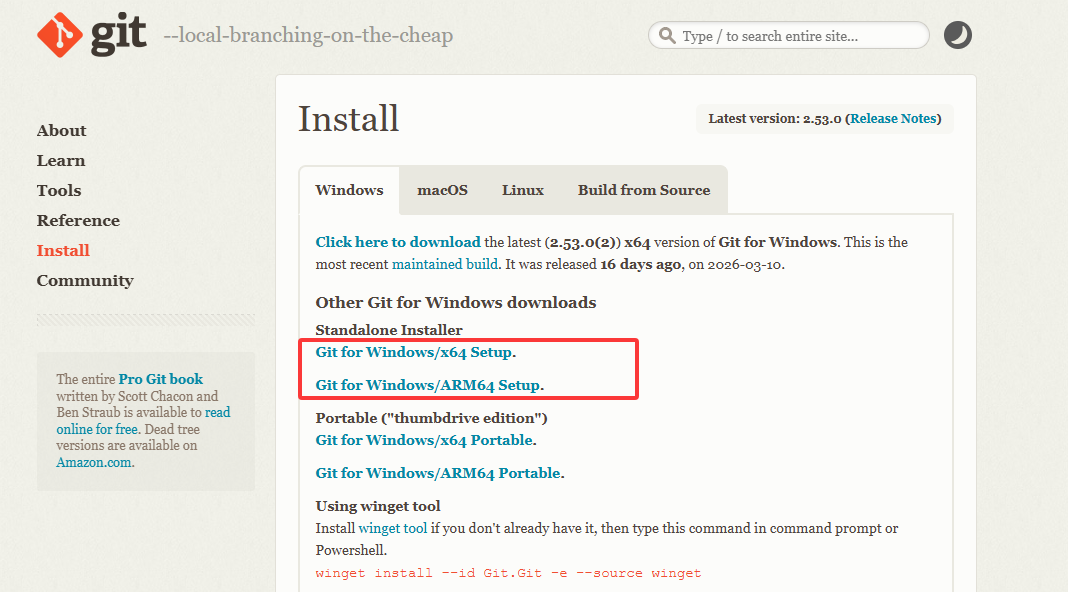Switch to the Linux tab
The height and width of the screenshot is (592, 1068).
pyautogui.click(x=522, y=190)
